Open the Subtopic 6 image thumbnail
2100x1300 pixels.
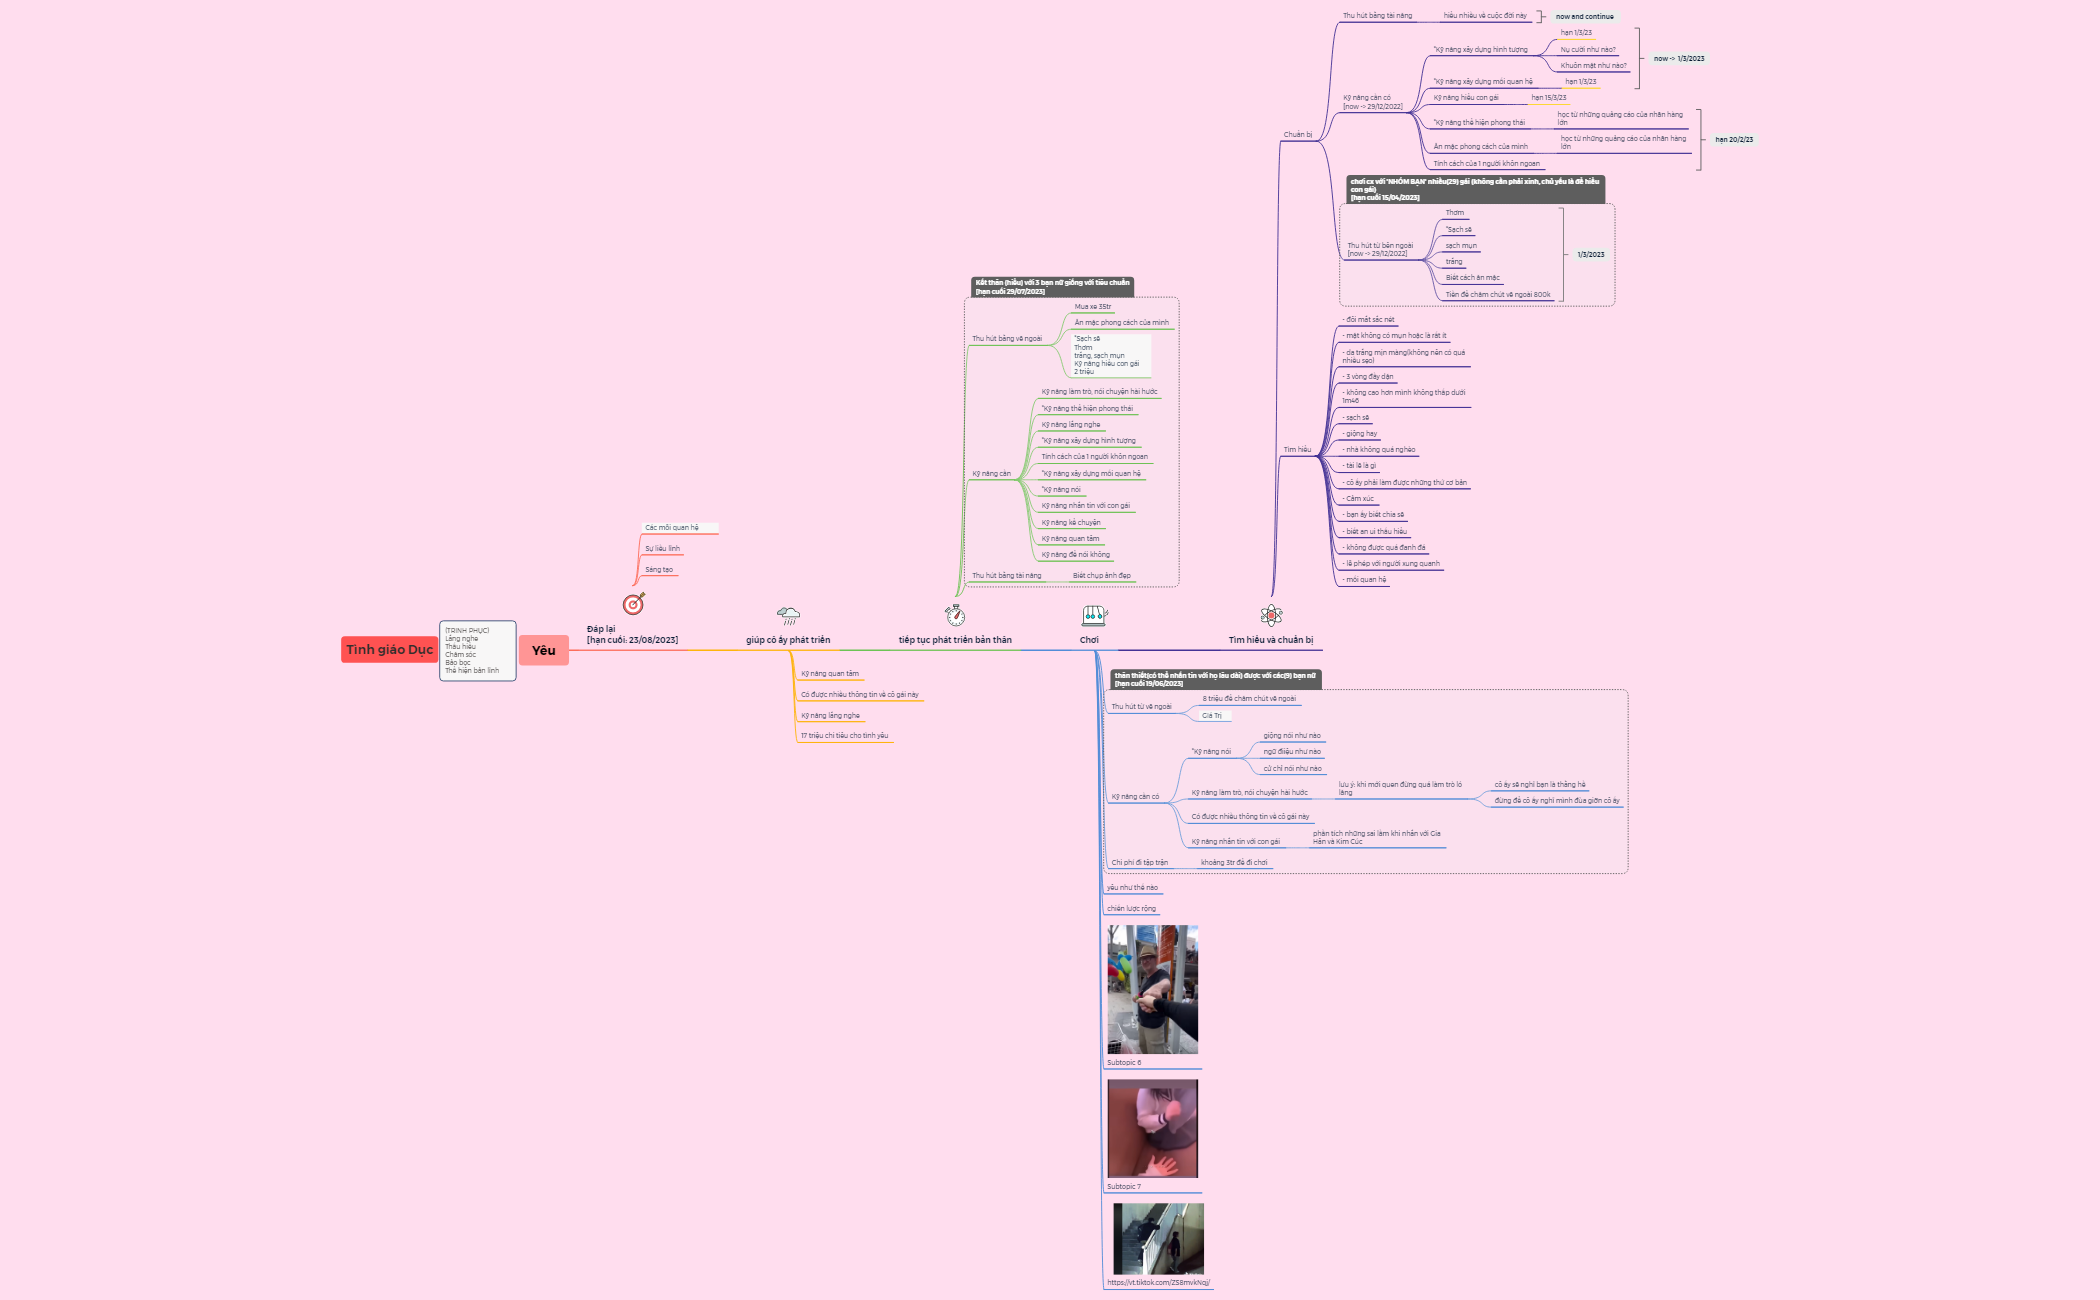[x=1152, y=989]
